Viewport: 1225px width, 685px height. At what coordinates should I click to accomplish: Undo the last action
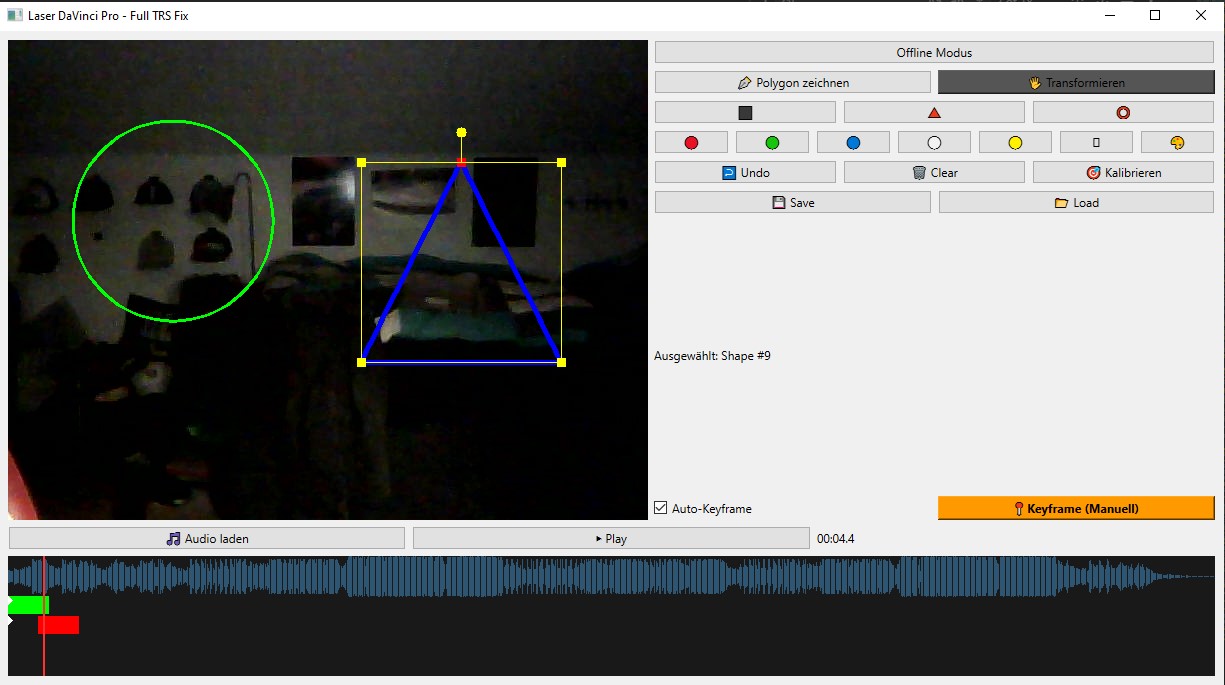tap(745, 173)
